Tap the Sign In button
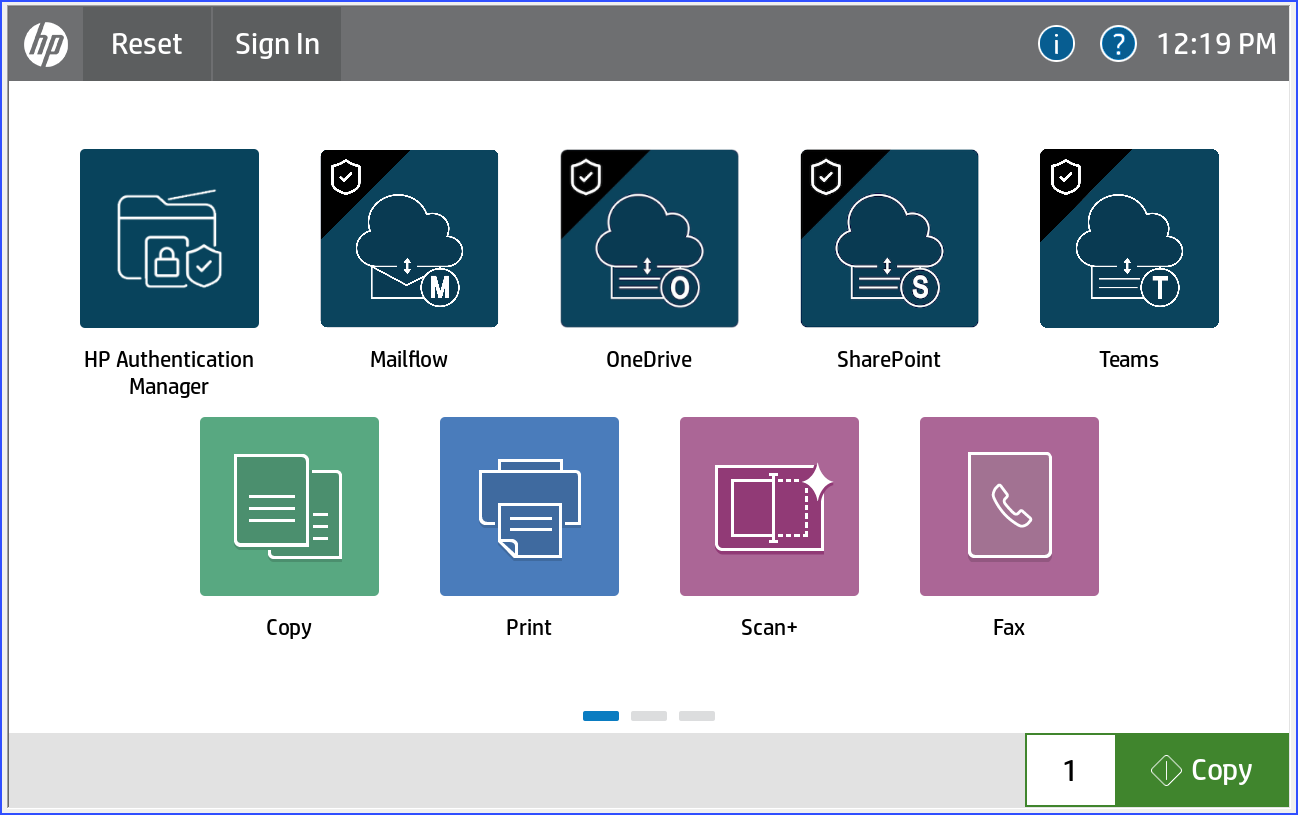Screen dimensions: 1298x815 coord(277,44)
